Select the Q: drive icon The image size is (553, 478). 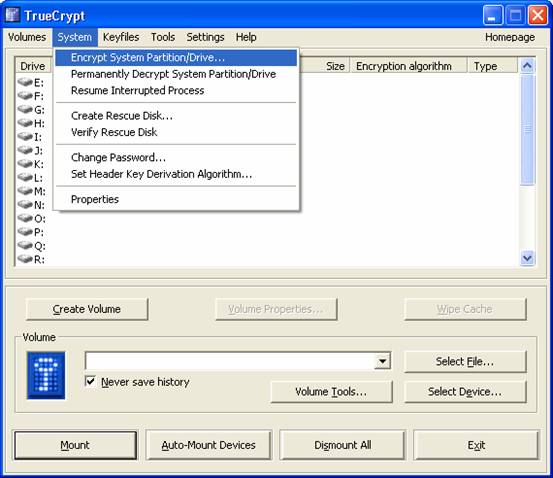(25, 246)
